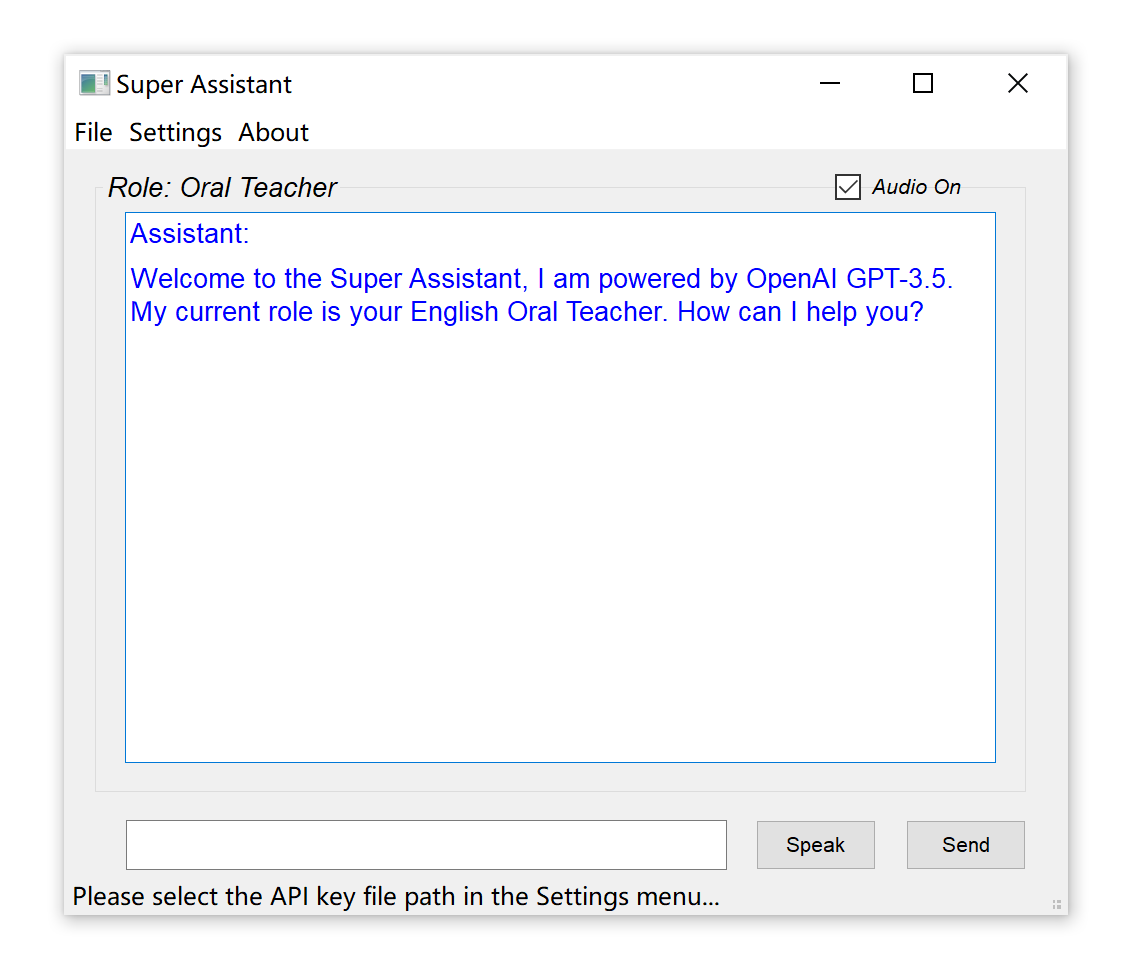Click the API key status bar message
The image size is (1124, 970).
point(396,896)
